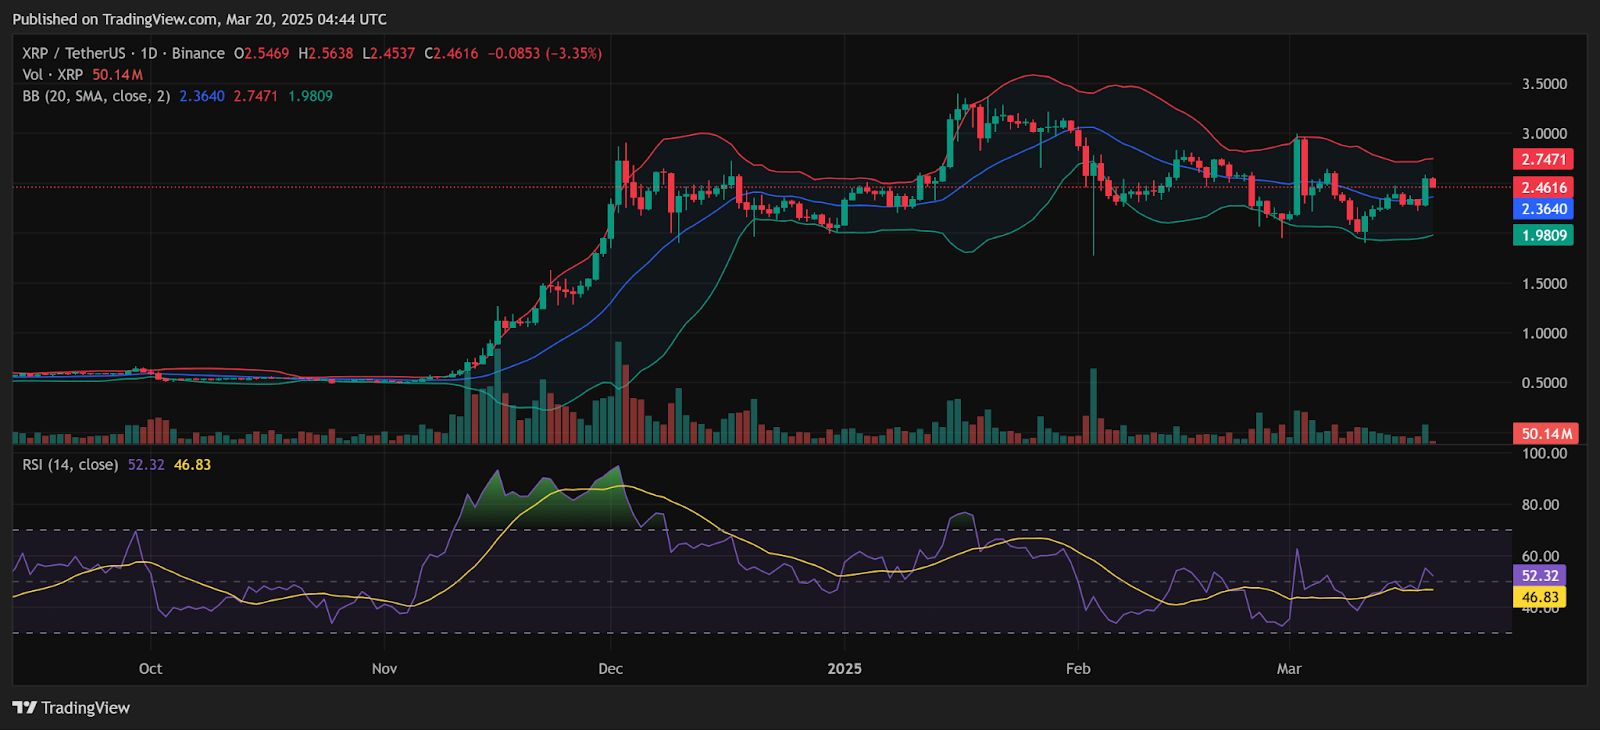The image size is (1600, 730).
Task: Click the yellow 46.83 RSI axis tag
Action: 1540,598
